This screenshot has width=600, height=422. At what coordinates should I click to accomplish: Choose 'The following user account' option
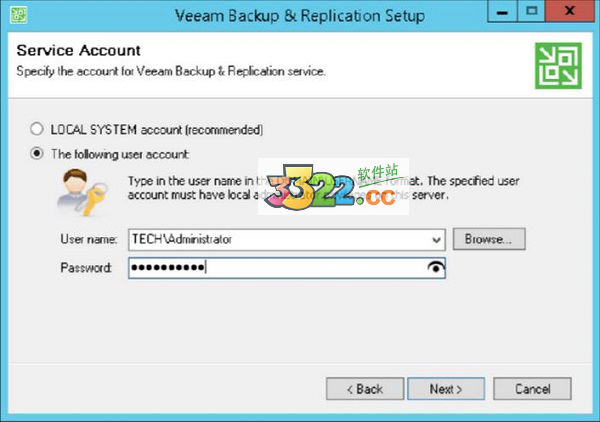37,154
